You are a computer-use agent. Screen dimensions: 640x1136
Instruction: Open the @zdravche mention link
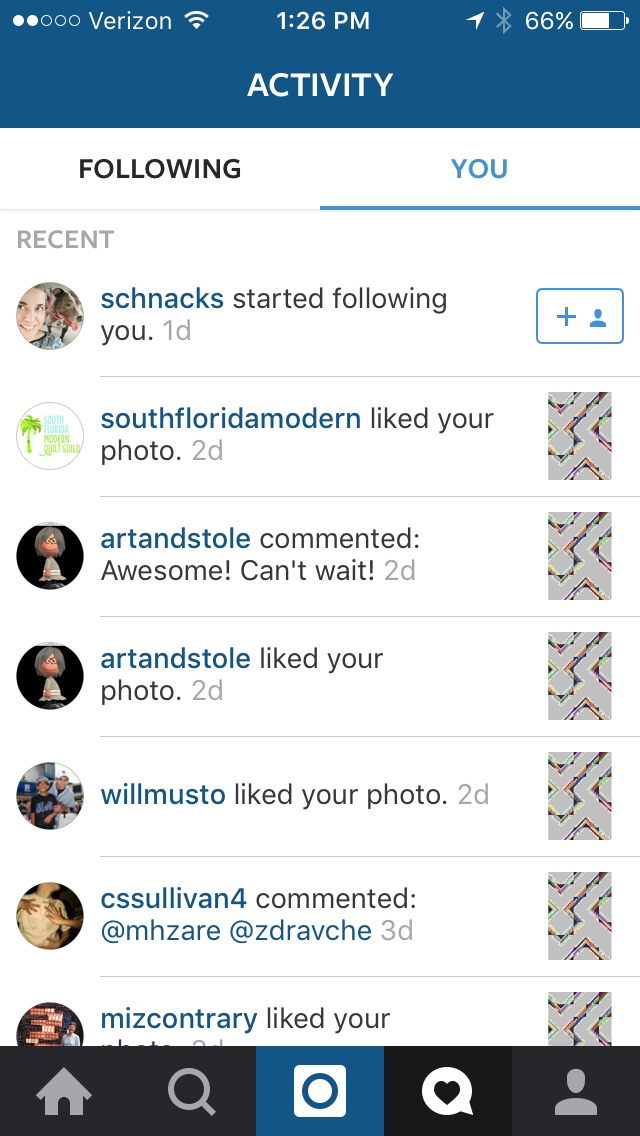point(301,930)
